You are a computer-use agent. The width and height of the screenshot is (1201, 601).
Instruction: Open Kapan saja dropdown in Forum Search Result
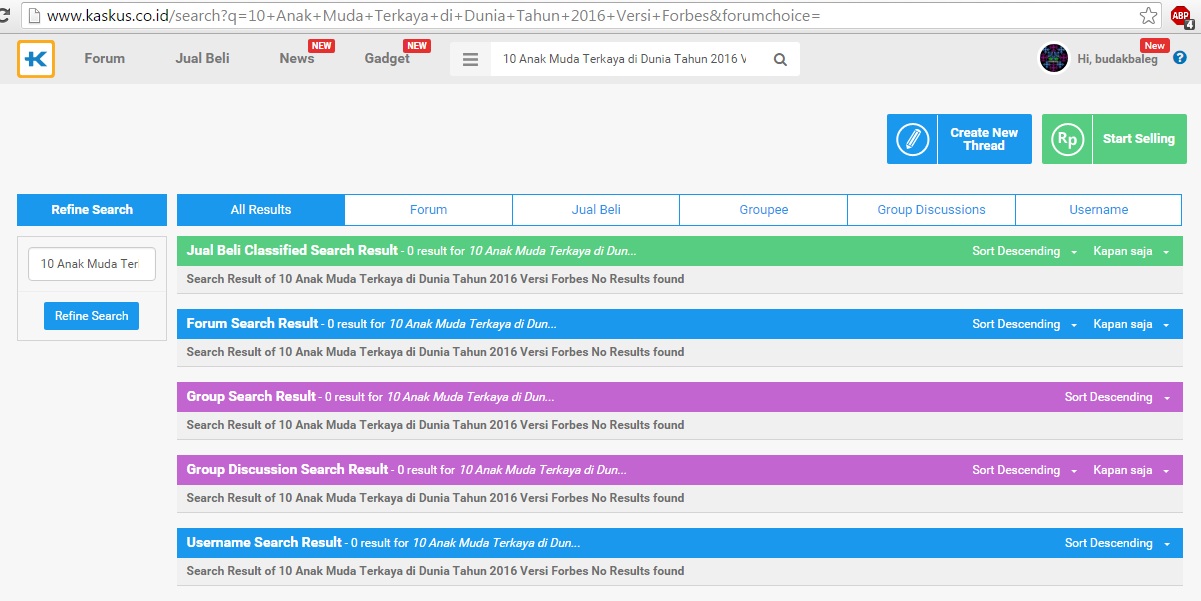tap(1131, 324)
